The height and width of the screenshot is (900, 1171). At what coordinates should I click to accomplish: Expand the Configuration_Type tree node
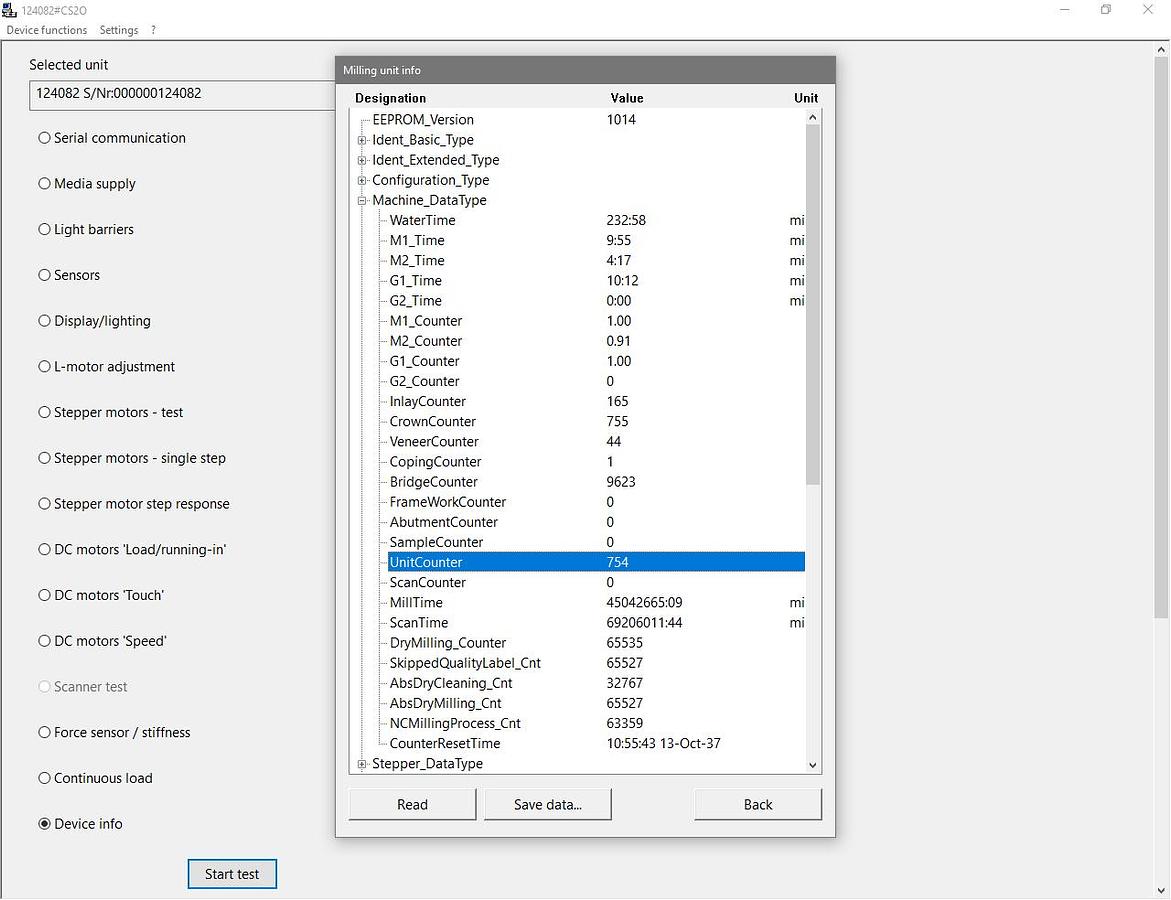(x=362, y=180)
